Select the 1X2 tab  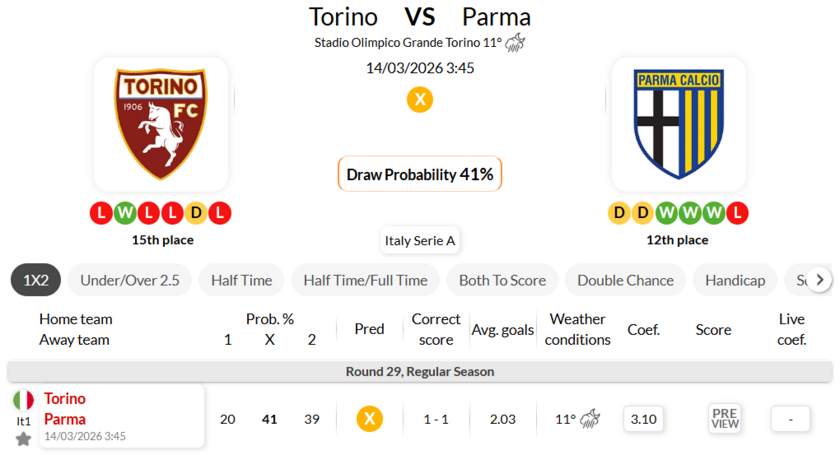(x=36, y=280)
